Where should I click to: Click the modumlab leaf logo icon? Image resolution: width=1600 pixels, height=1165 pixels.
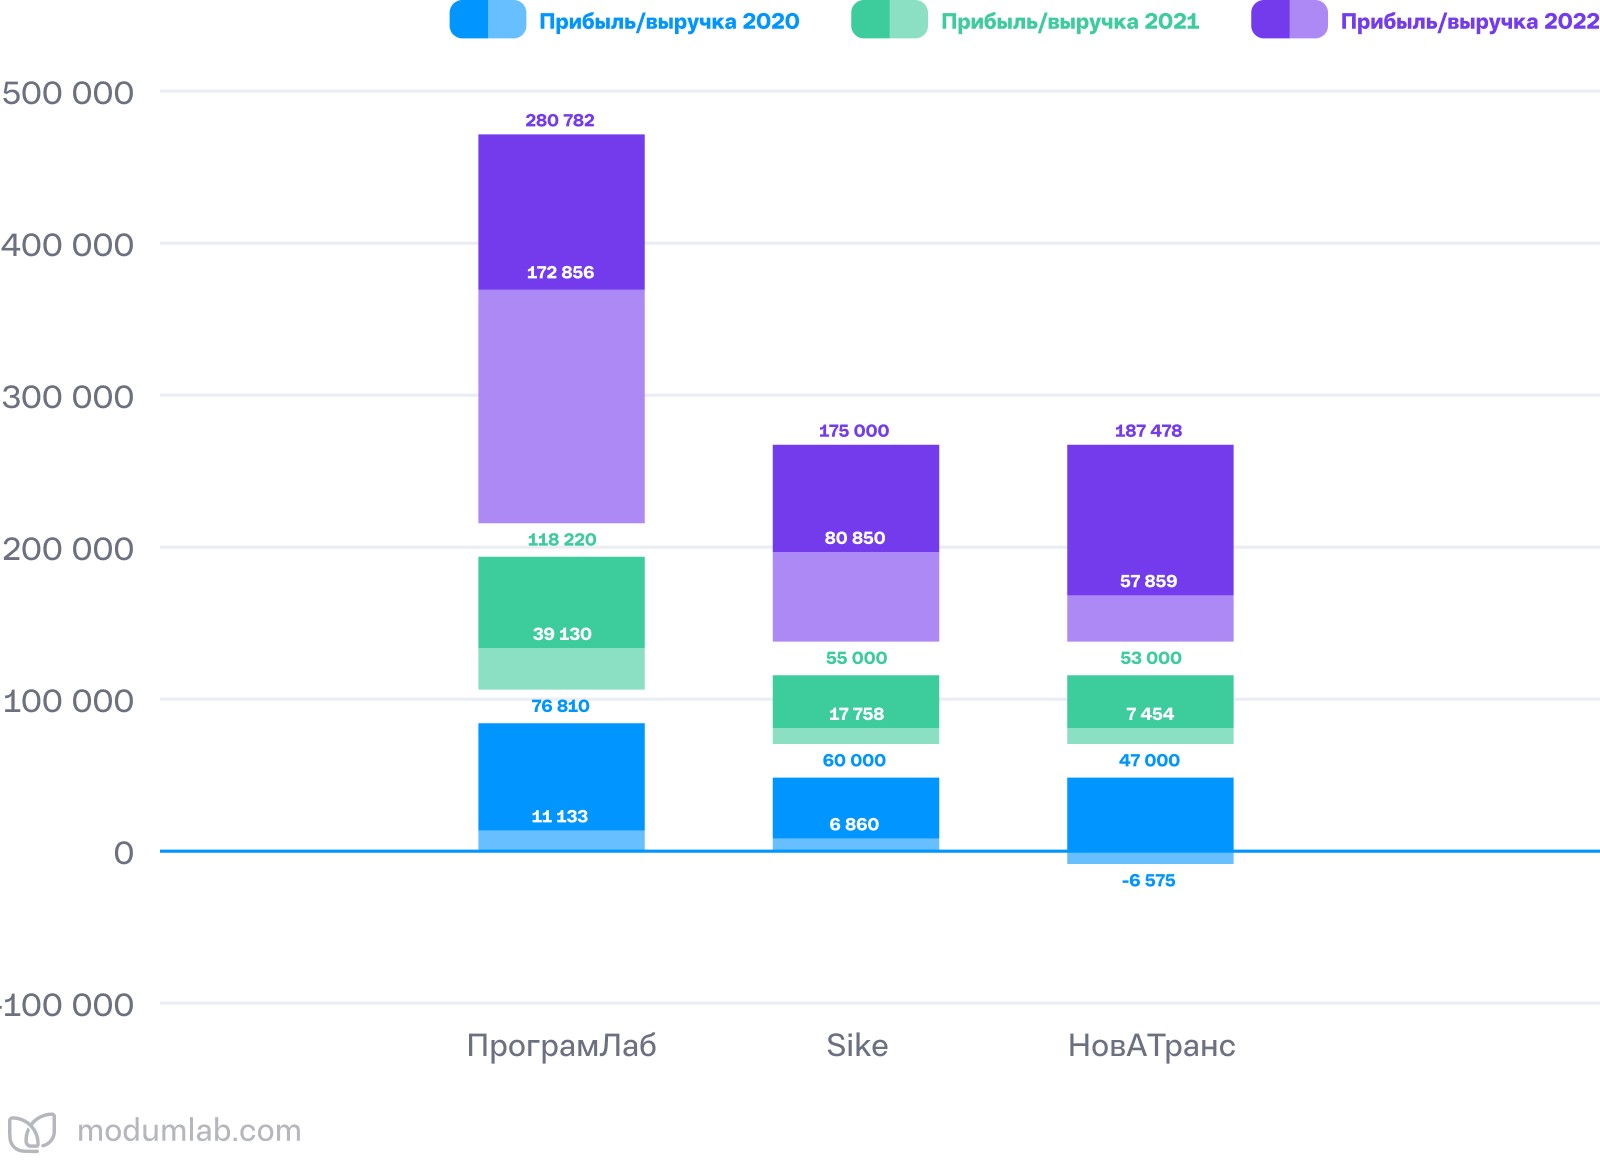point(31,1131)
